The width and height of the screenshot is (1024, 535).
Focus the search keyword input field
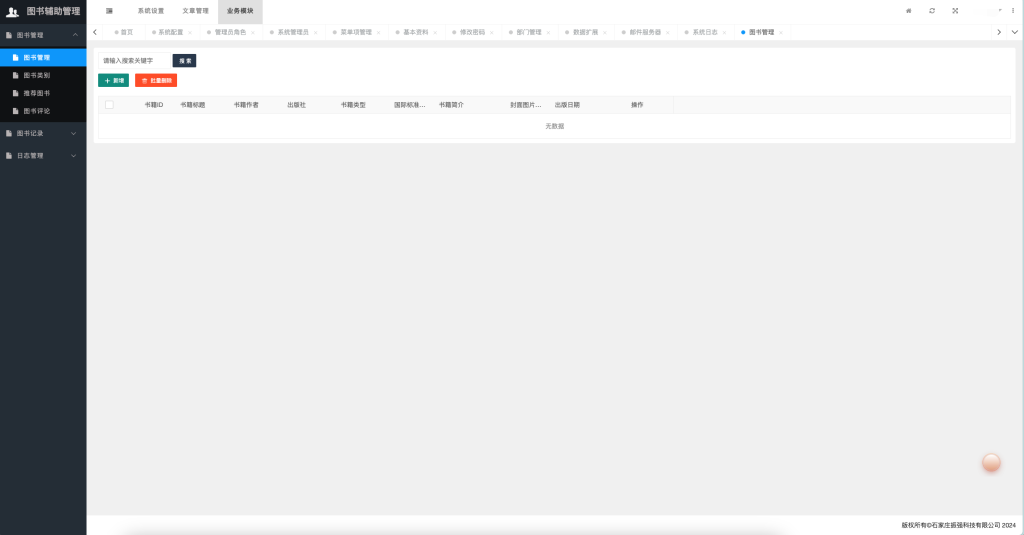coord(134,61)
